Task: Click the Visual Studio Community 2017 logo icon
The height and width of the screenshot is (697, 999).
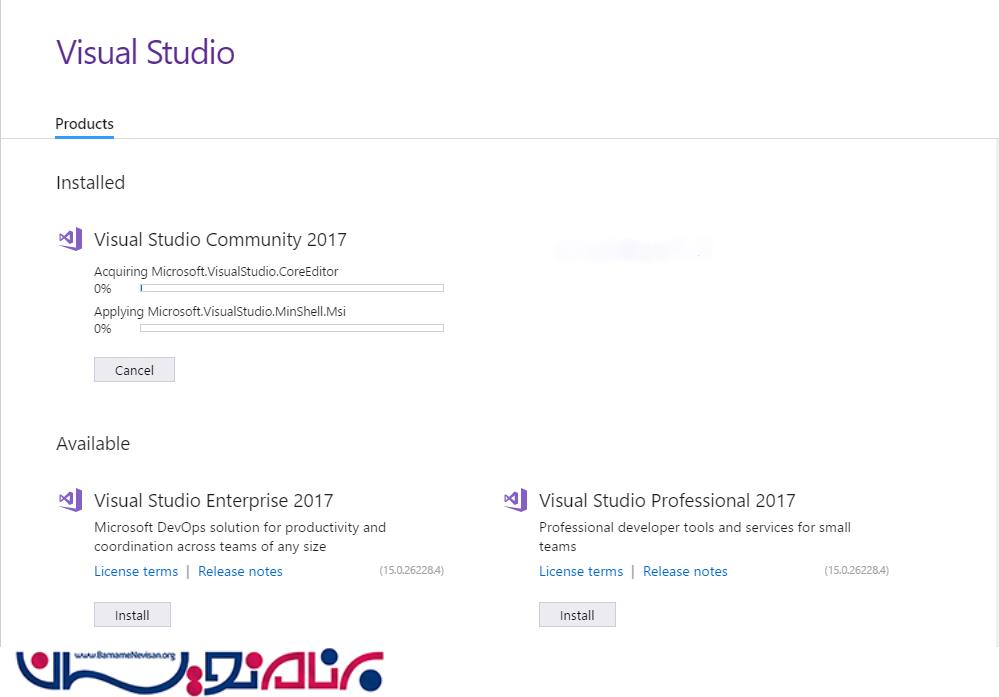Action: (x=70, y=239)
